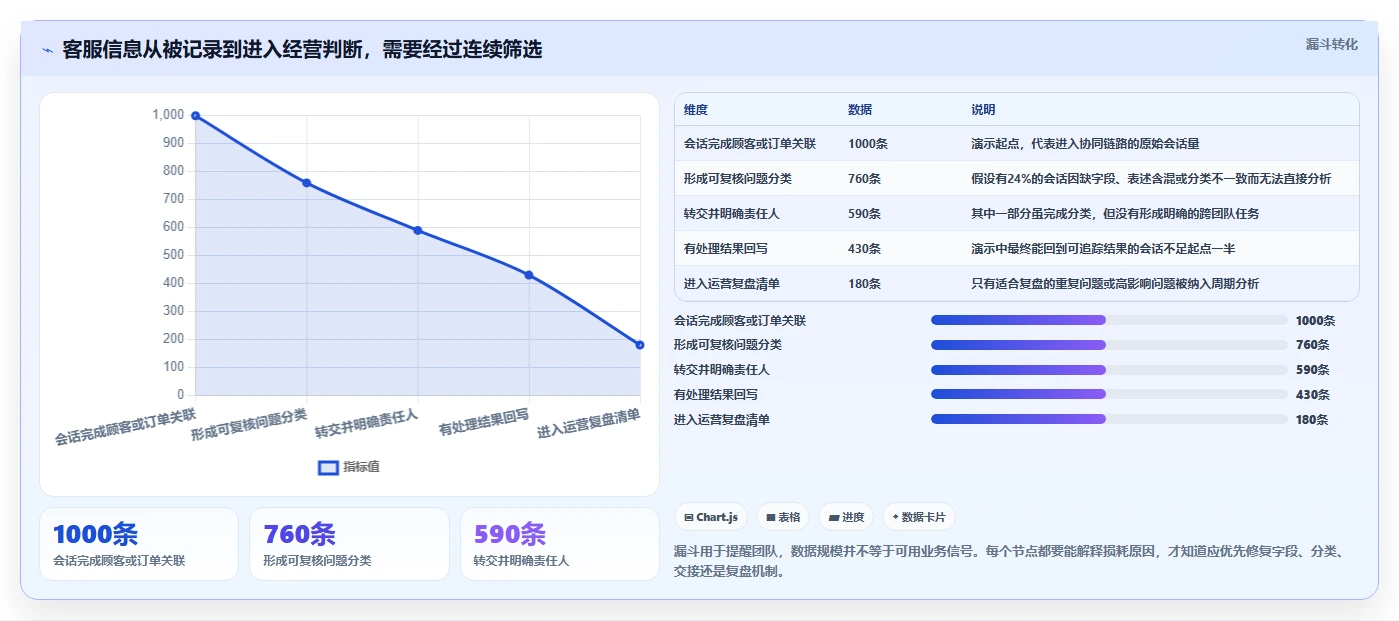Viewport: 1399px width, 621px height.
Task: Click x-axis label 有处理结果回写 on chart
Action: (x=484, y=423)
